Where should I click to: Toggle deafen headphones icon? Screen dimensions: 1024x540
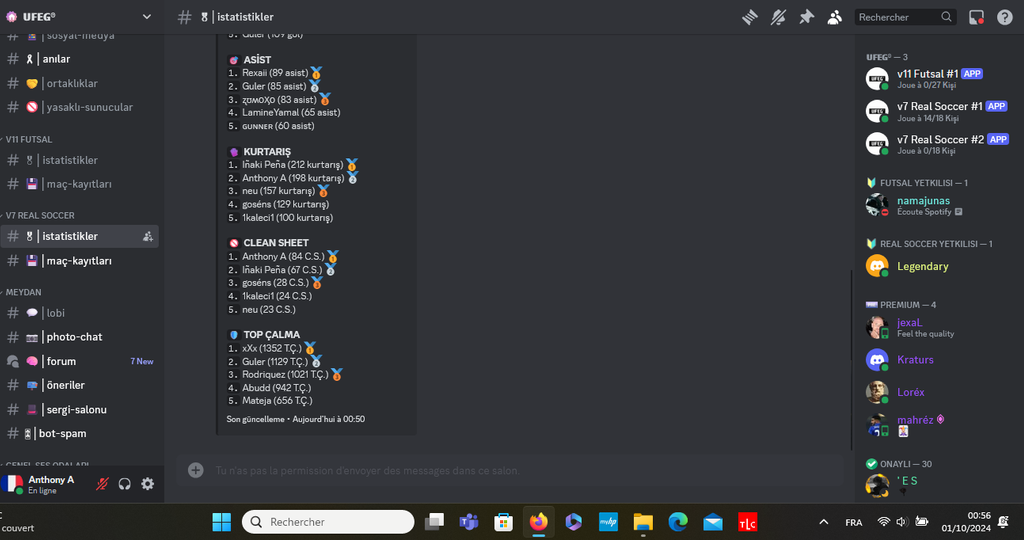click(125, 484)
